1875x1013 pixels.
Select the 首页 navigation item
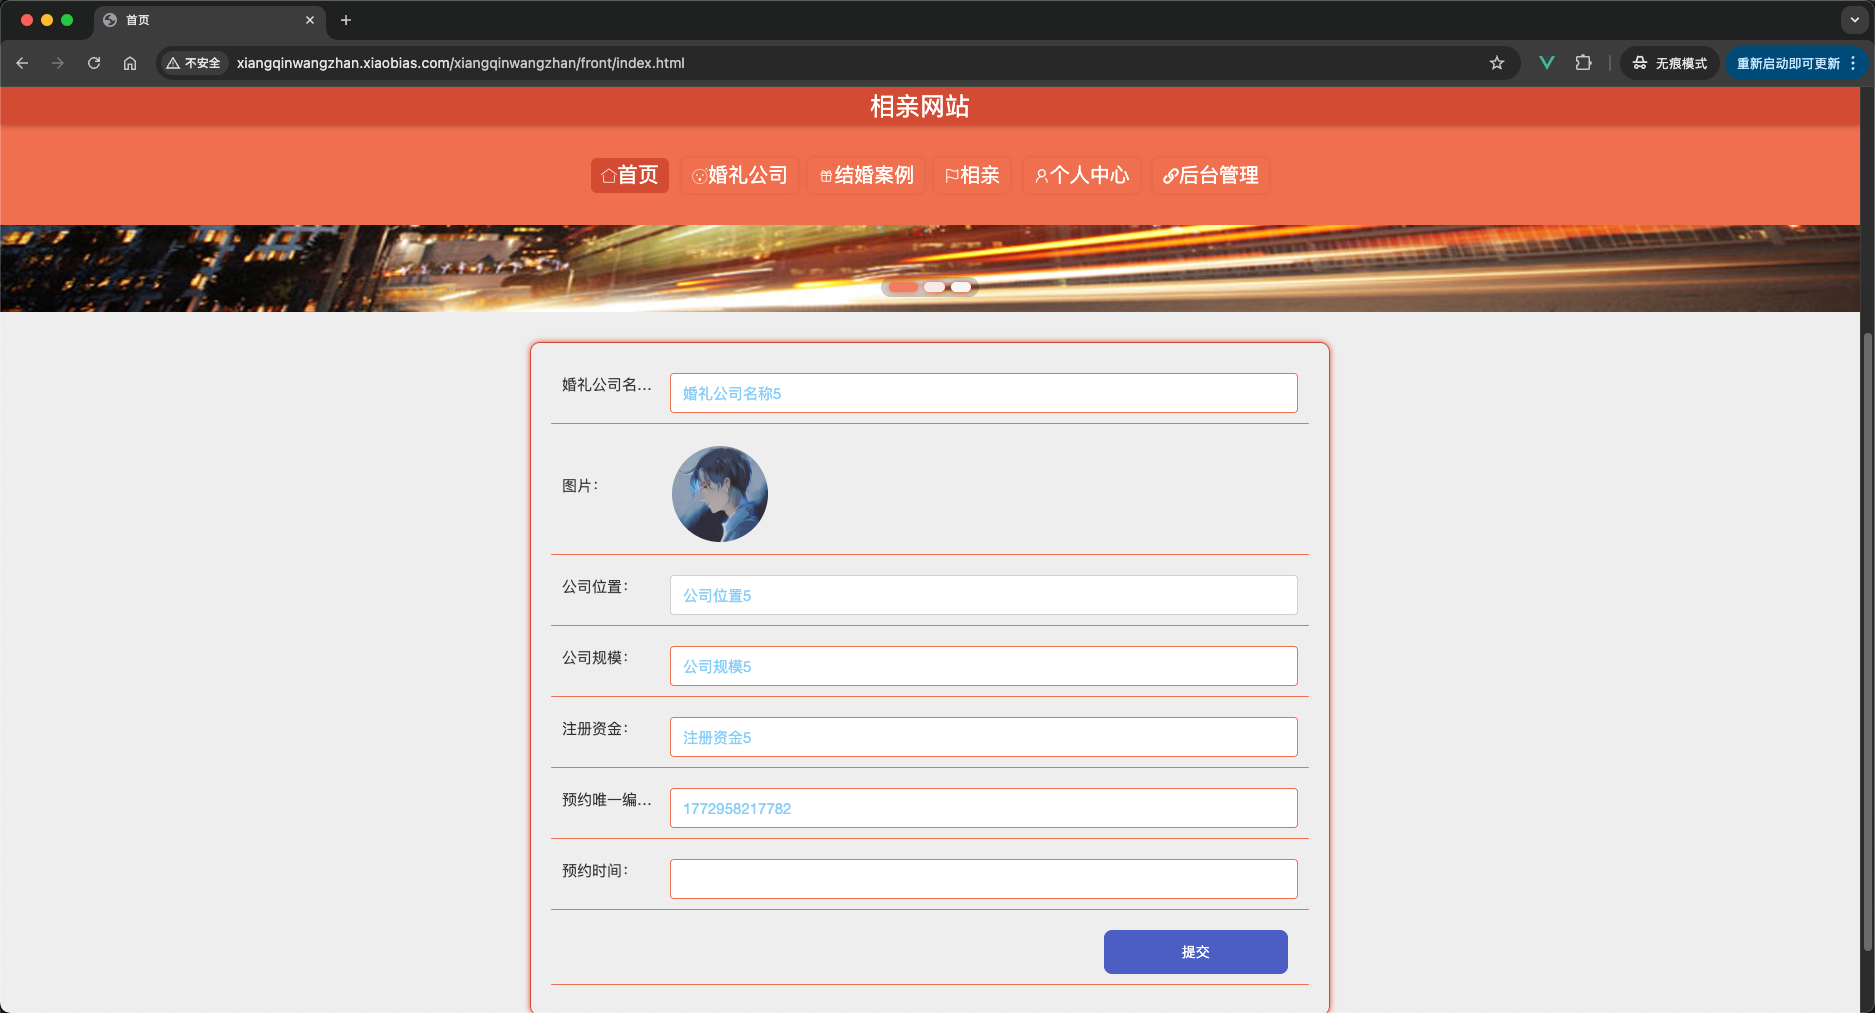[x=630, y=175]
